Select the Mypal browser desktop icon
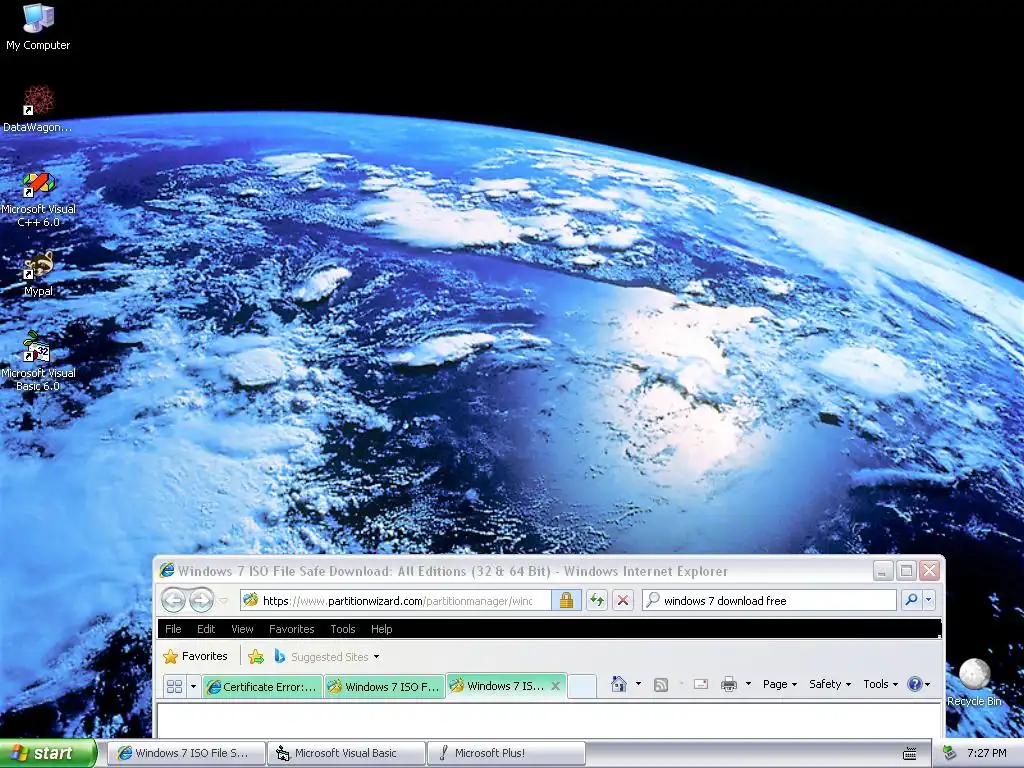1024x768 pixels. click(x=38, y=274)
